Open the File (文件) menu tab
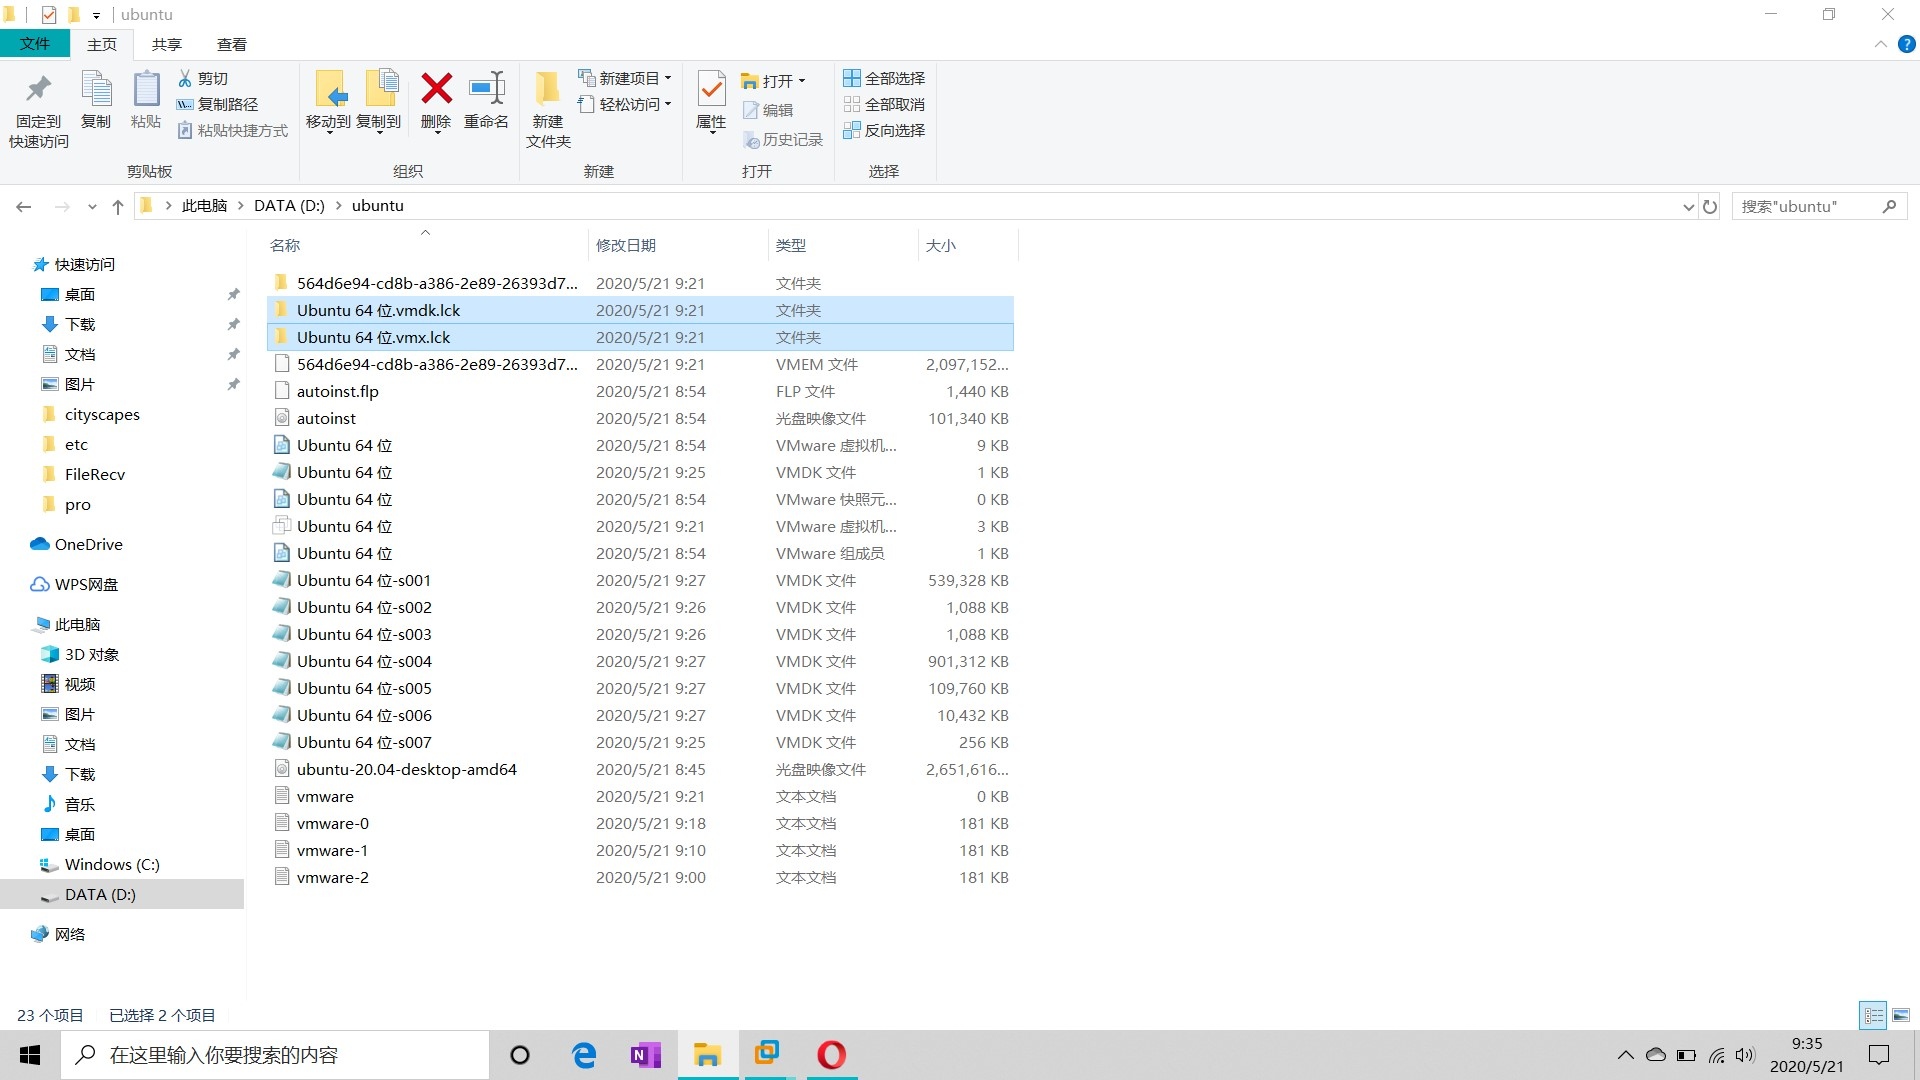 pos(34,44)
